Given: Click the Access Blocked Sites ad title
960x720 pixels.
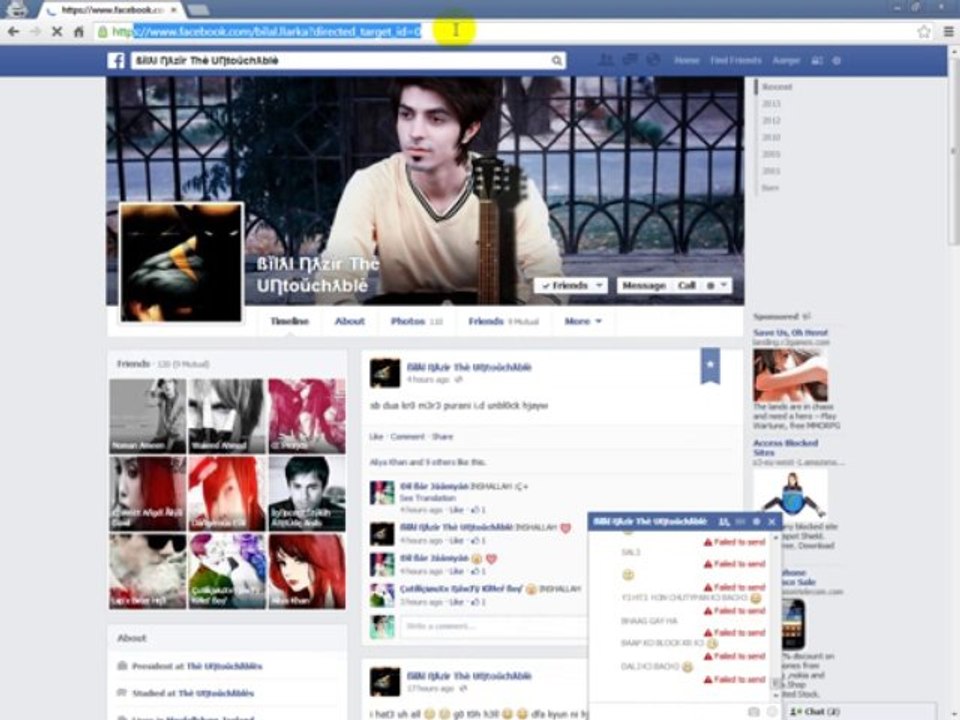Looking at the screenshot, I should (x=785, y=448).
